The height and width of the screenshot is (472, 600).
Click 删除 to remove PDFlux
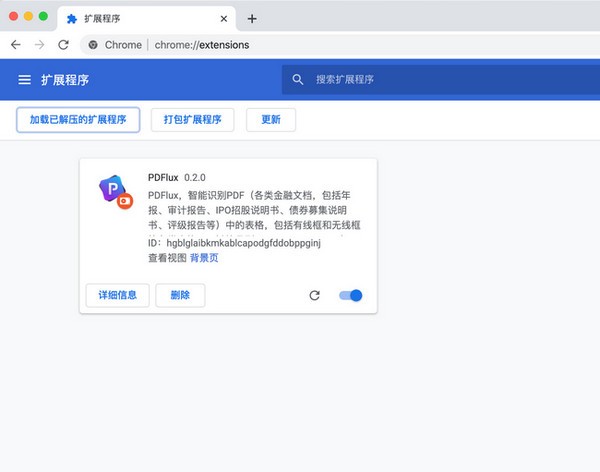point(180,295)
